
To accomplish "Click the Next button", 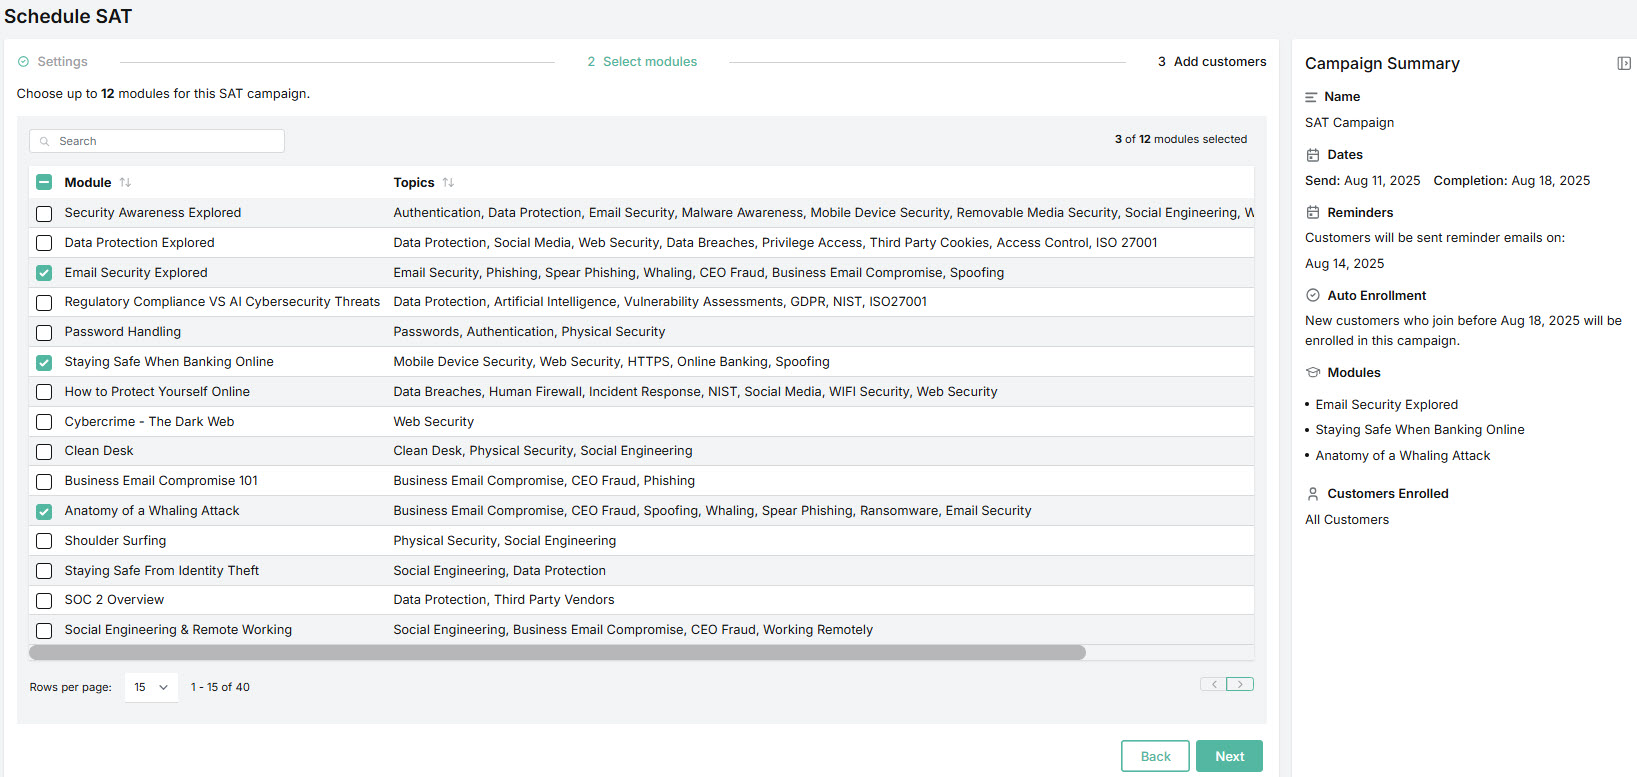I will tap(1229, 756).
